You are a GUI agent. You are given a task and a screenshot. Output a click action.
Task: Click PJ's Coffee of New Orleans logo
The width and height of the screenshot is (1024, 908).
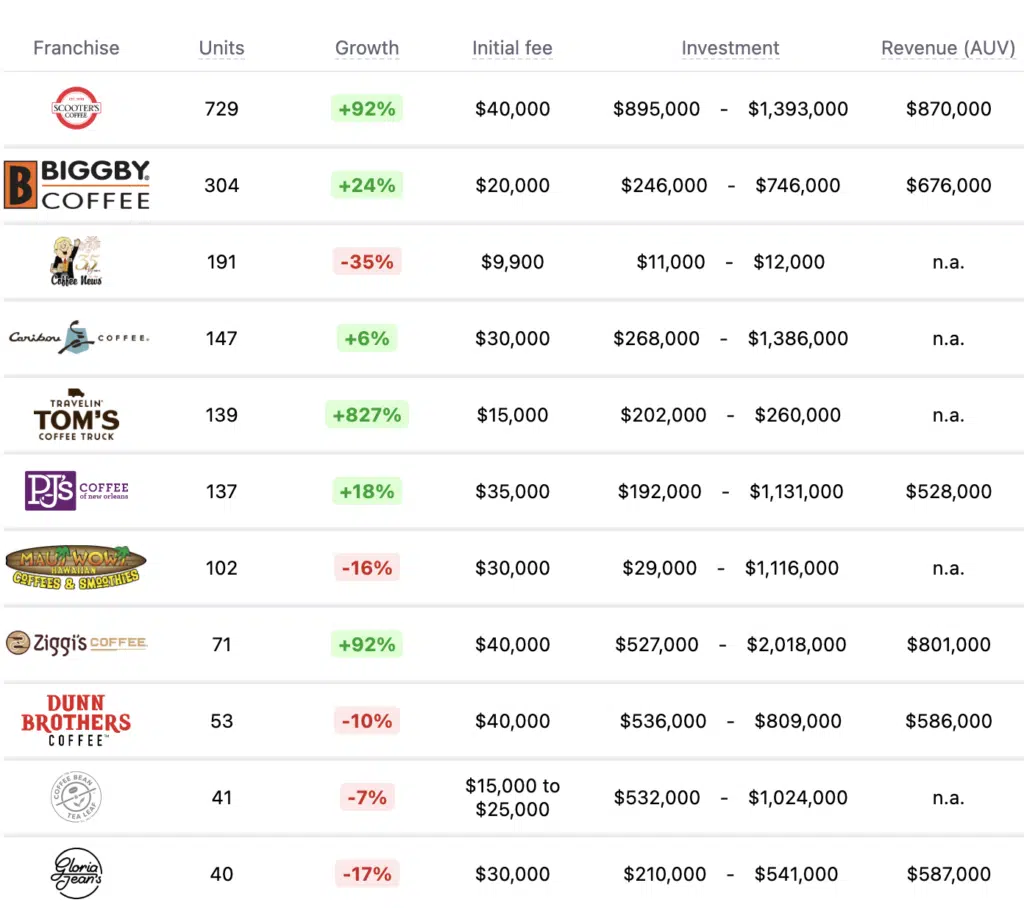tap(77, 491)
